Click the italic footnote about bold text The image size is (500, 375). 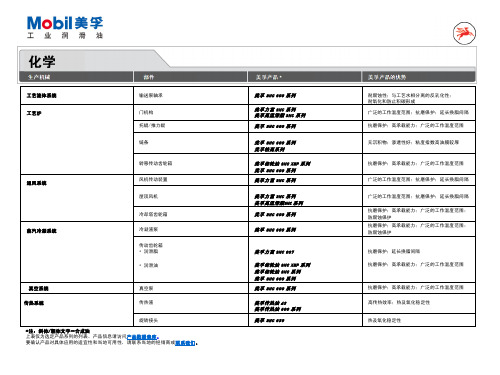pos(58,331)
